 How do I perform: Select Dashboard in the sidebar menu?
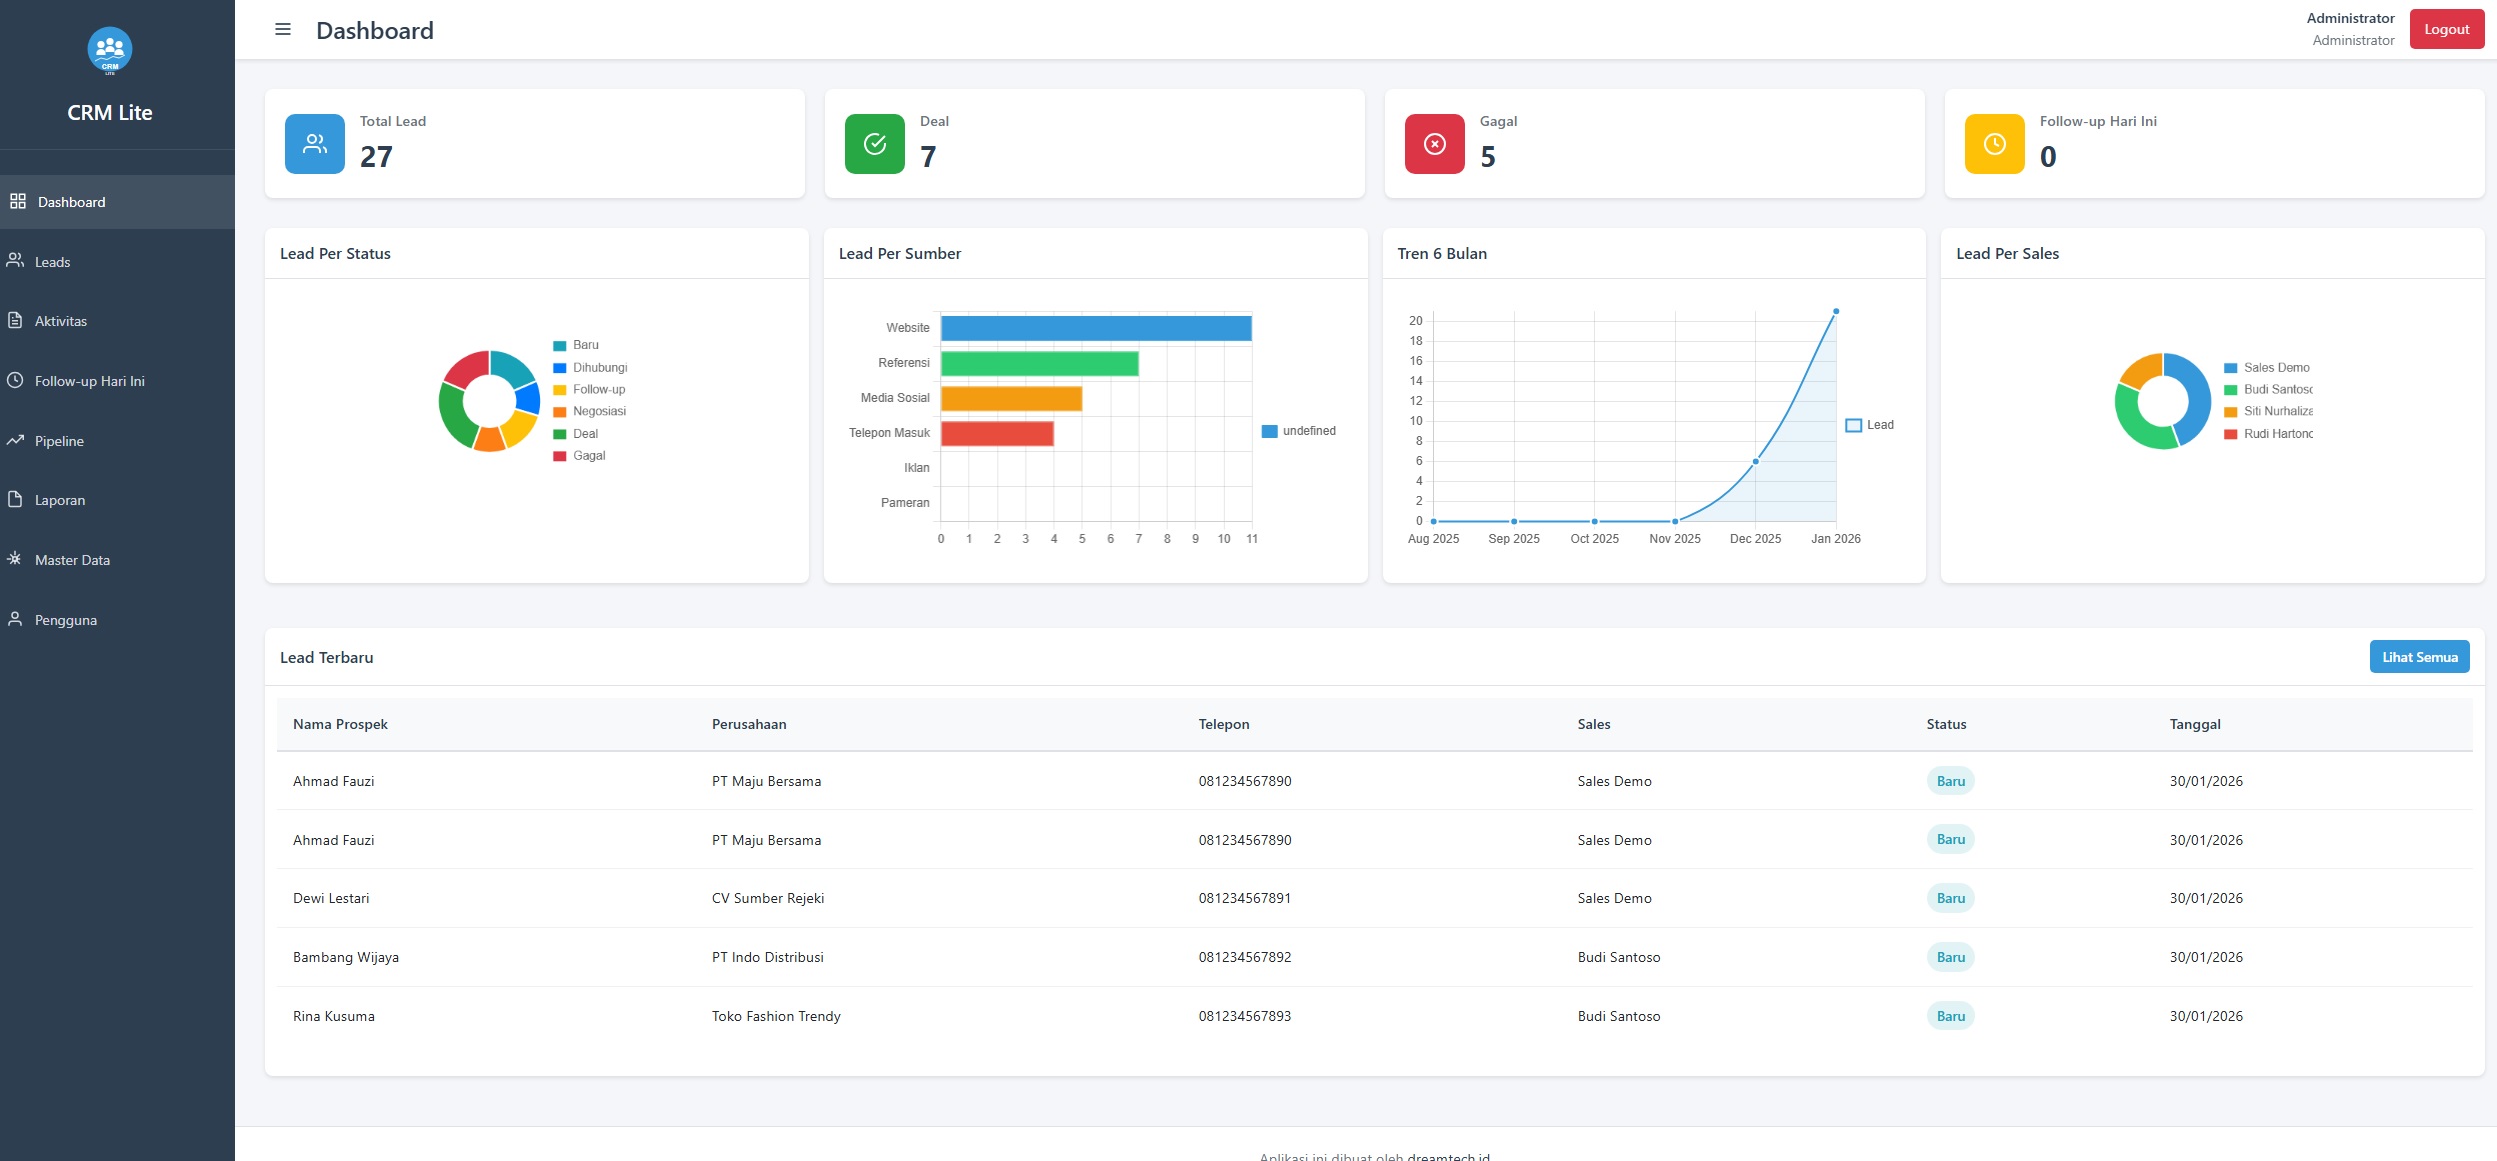[71, 201]
